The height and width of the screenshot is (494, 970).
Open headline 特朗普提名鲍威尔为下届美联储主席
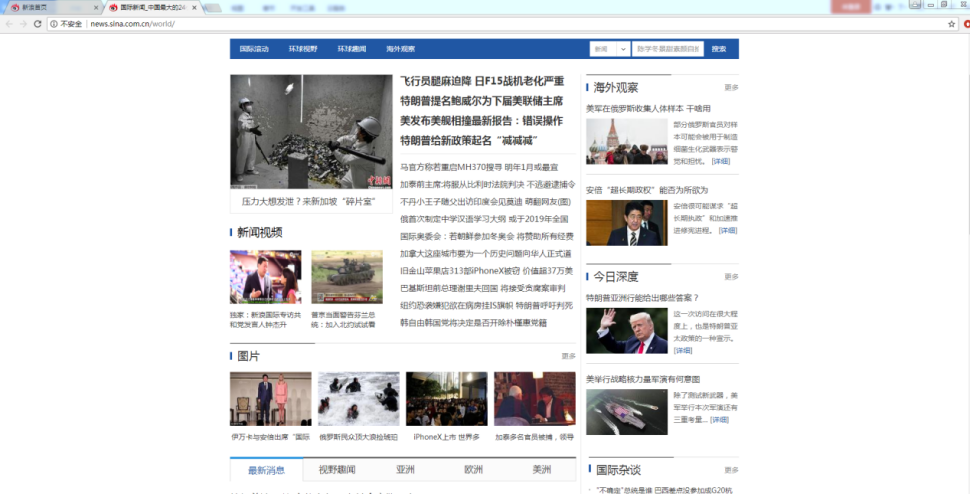(482, 101)
